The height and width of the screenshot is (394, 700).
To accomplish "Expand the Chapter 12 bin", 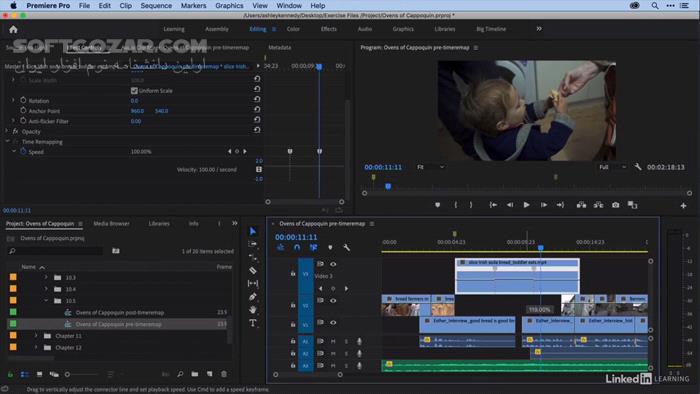I will point(36,347).
